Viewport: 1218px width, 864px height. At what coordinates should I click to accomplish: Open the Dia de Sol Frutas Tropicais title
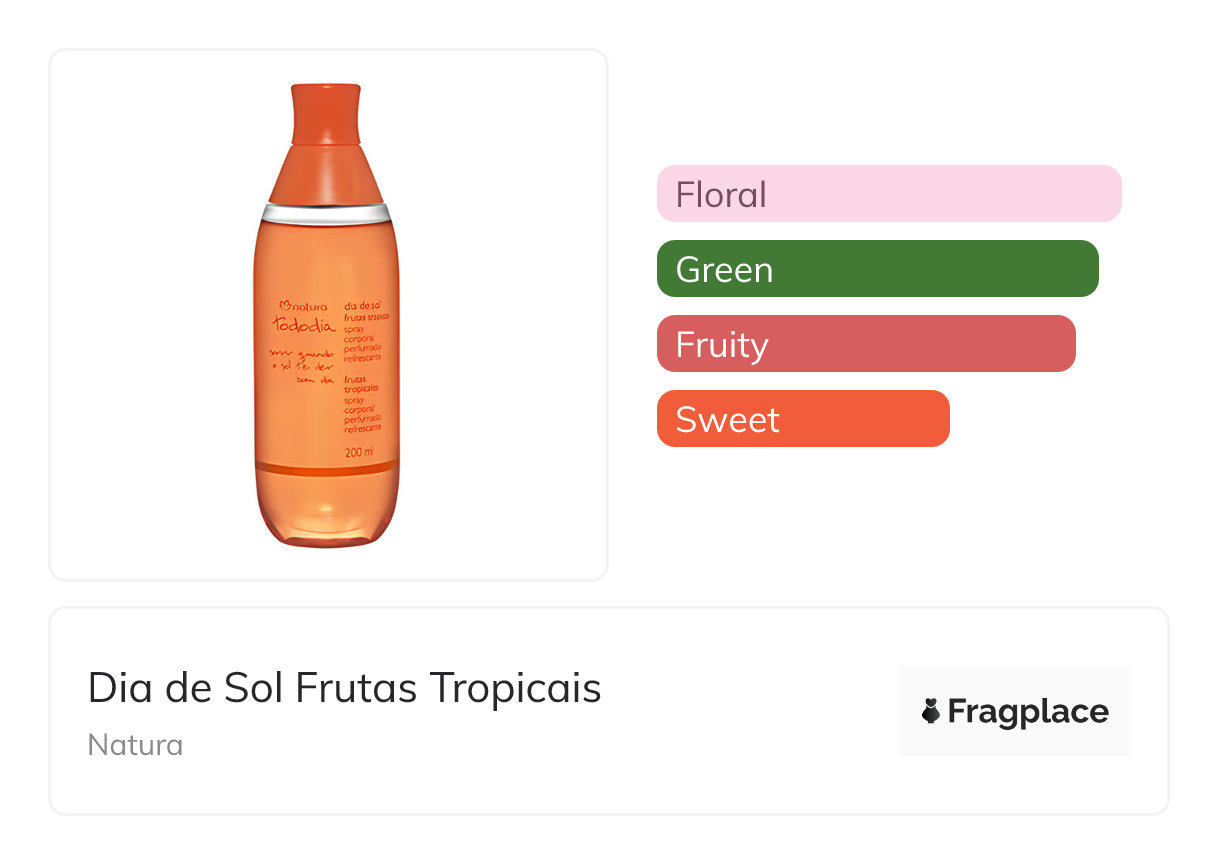(344, 688)
